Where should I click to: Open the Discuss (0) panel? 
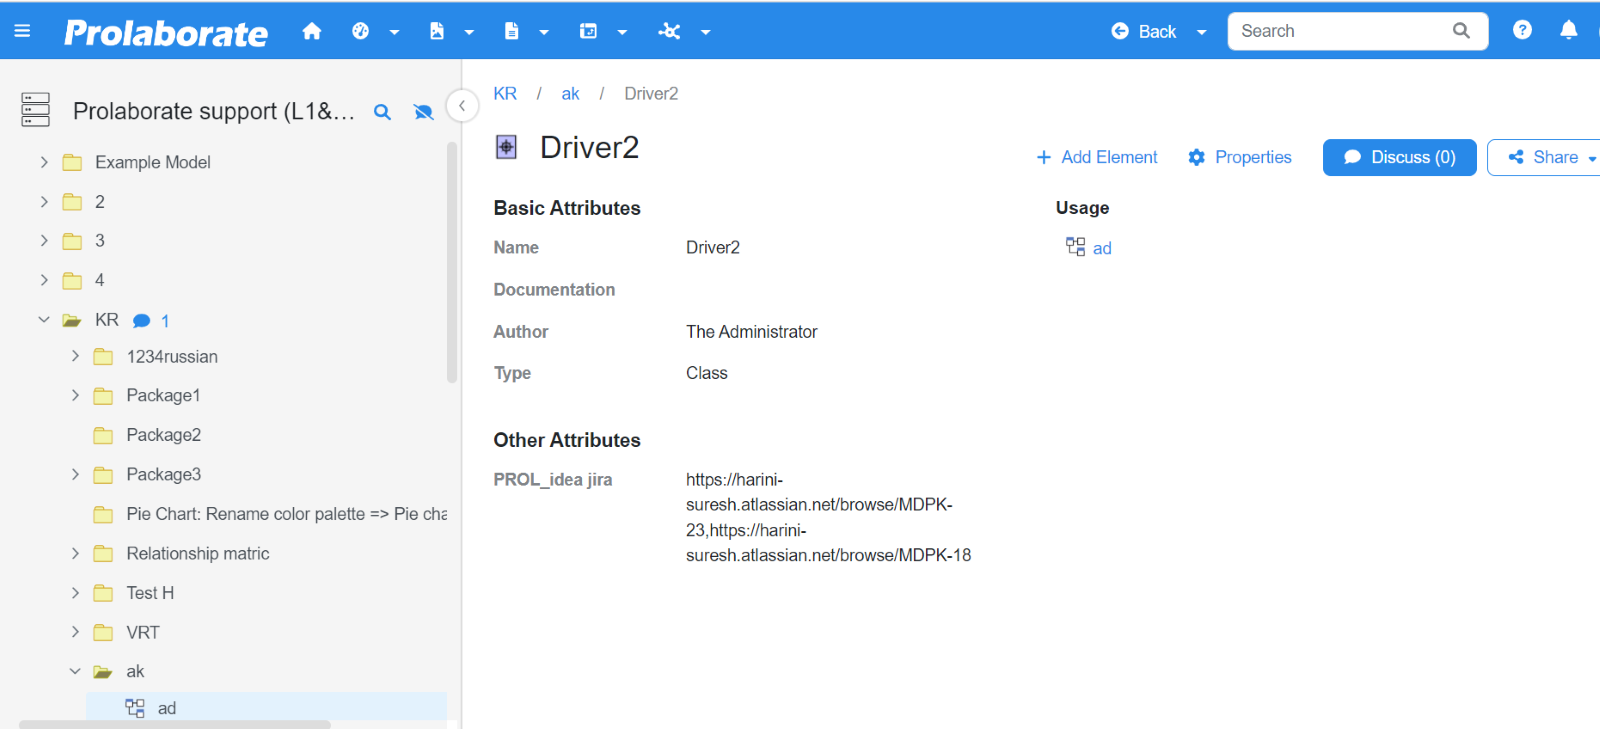tap(1400, 157)
